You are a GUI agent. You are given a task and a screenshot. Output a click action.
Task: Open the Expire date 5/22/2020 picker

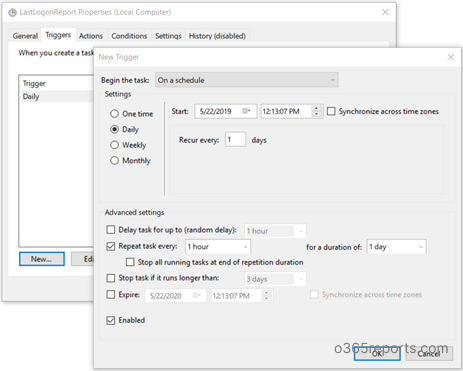click(196, 295)
